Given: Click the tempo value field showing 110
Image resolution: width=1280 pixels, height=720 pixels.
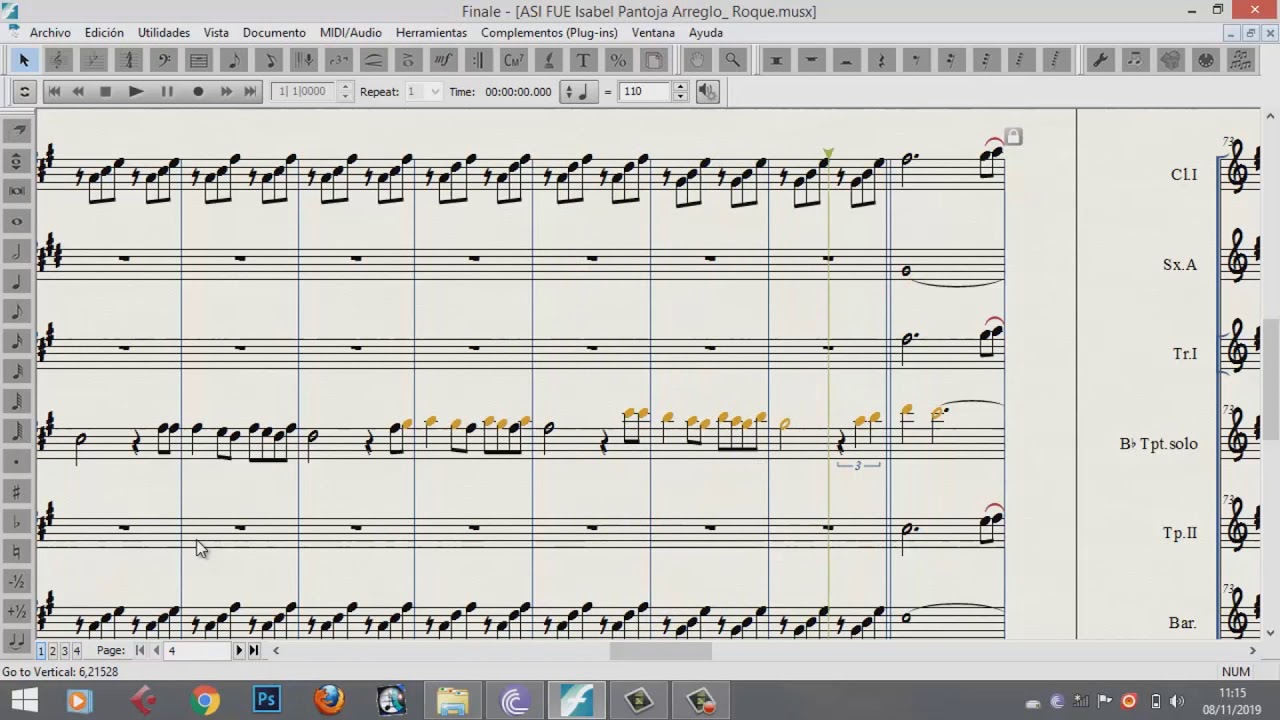Looking at the screenshot, I should (x=645, y=91).
